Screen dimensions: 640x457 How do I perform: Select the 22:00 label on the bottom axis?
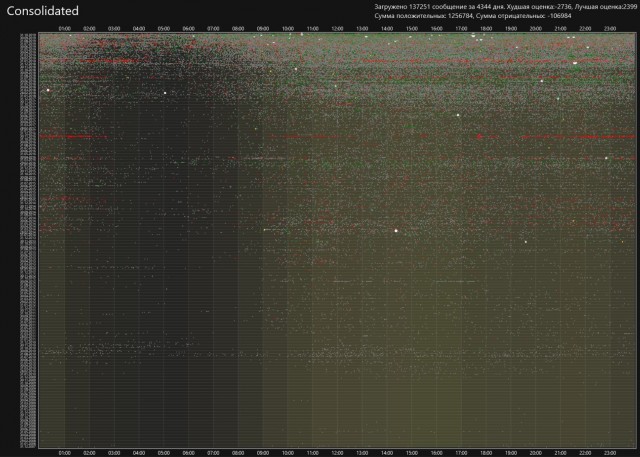point(586,453)
